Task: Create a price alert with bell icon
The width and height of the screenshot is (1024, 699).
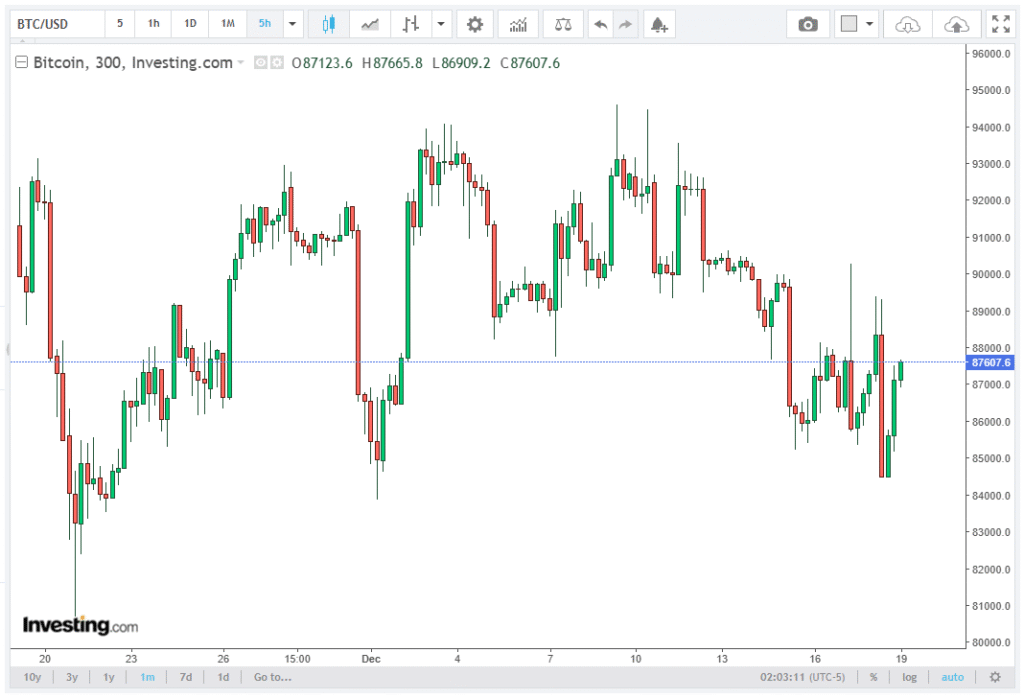Action: [657, 24]
